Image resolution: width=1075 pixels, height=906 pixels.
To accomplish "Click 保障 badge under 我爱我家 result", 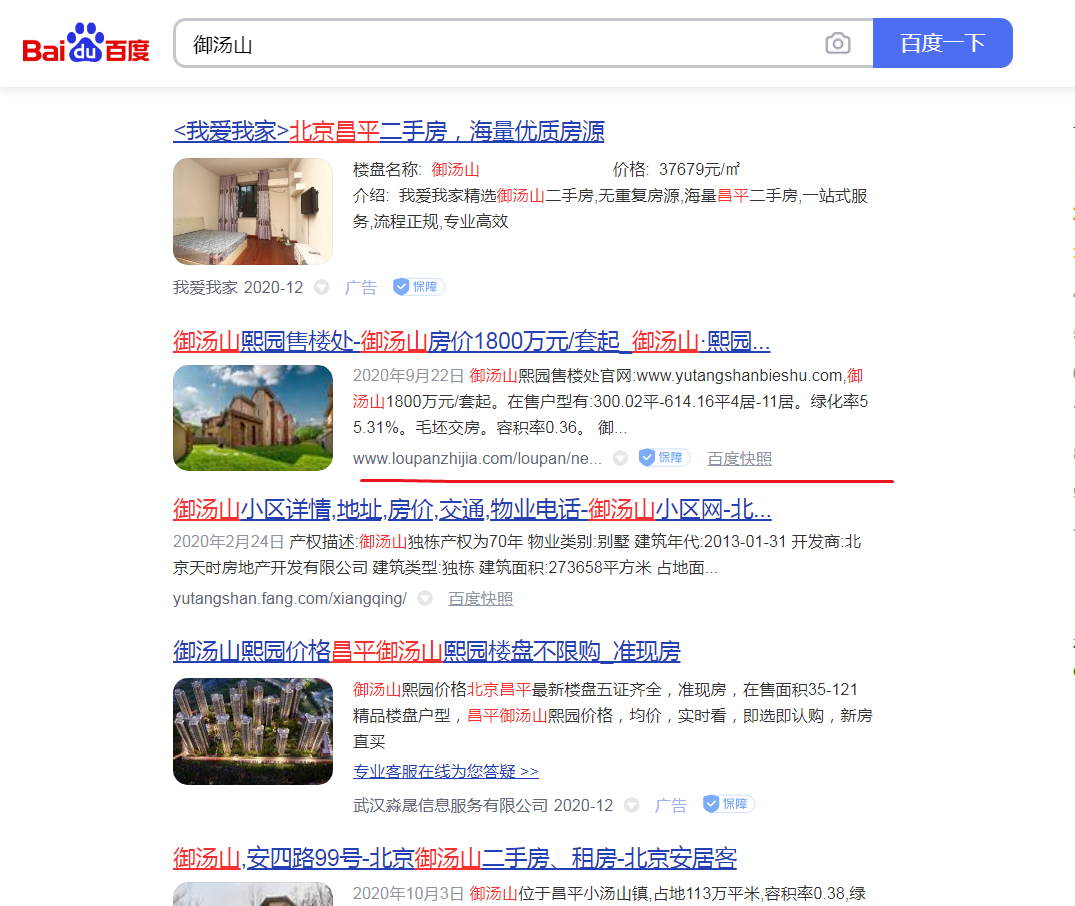I will (x=419, y=287).
